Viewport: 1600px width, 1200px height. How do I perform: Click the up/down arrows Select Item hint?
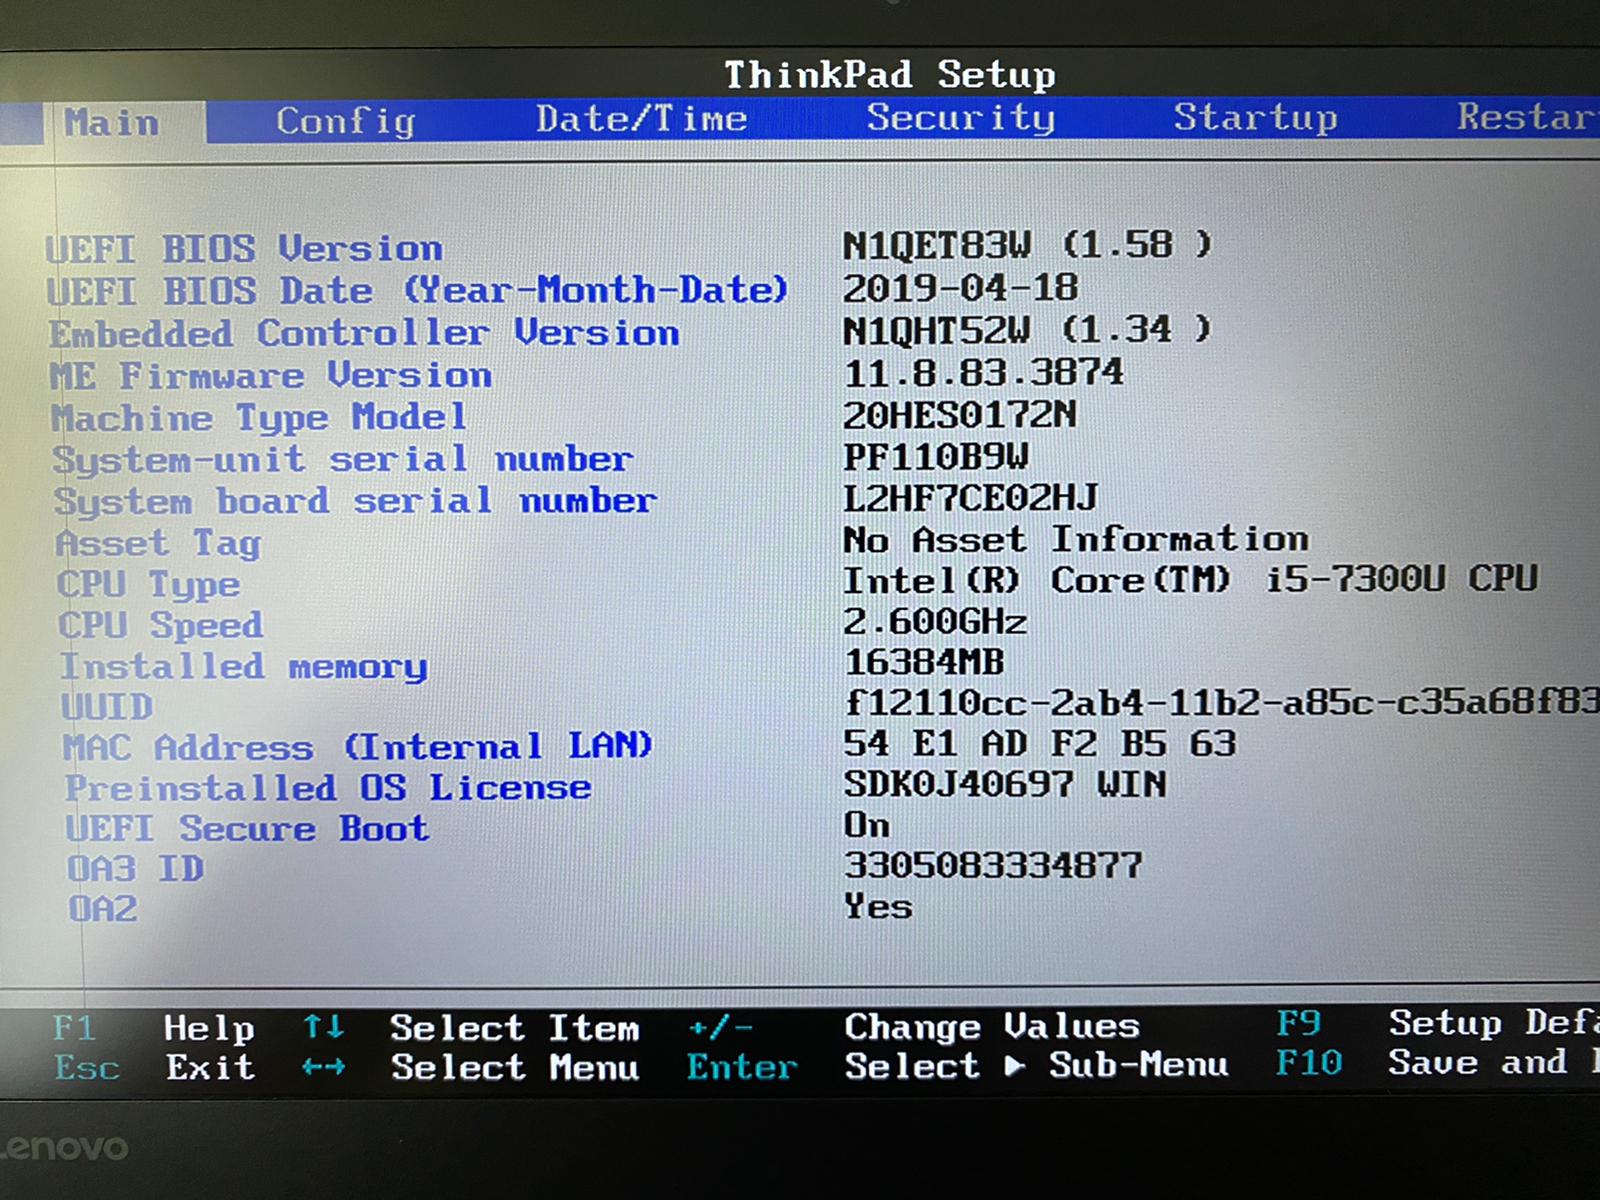pos(471,1028)
